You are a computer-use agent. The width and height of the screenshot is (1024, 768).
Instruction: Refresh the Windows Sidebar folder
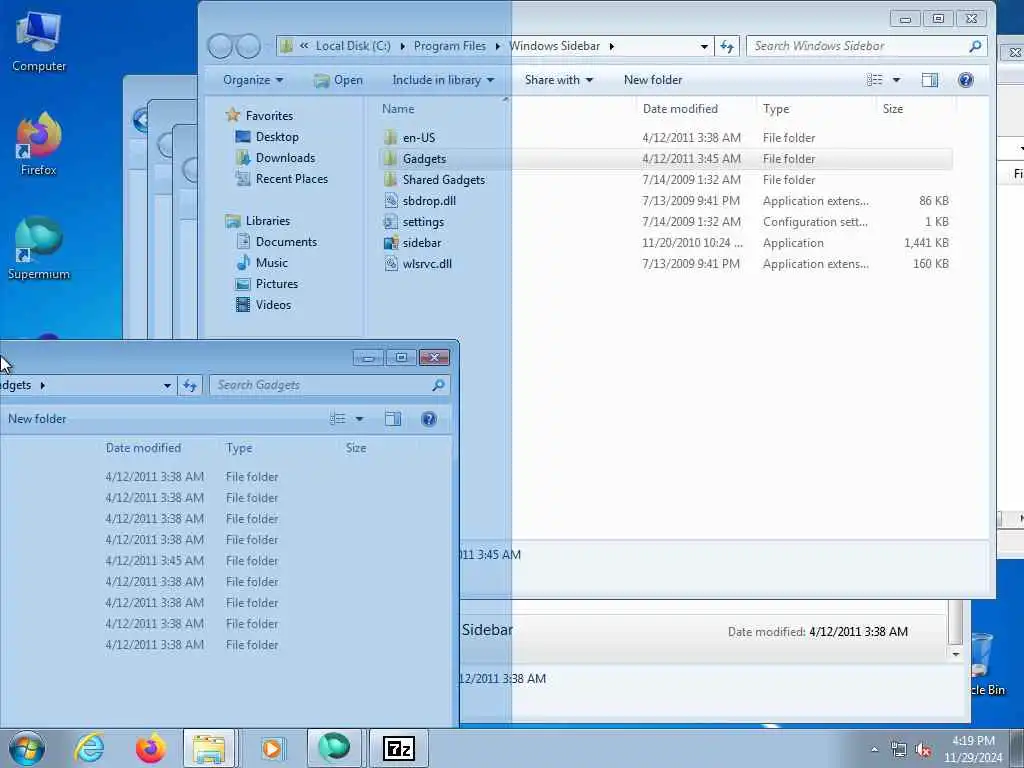727,46
